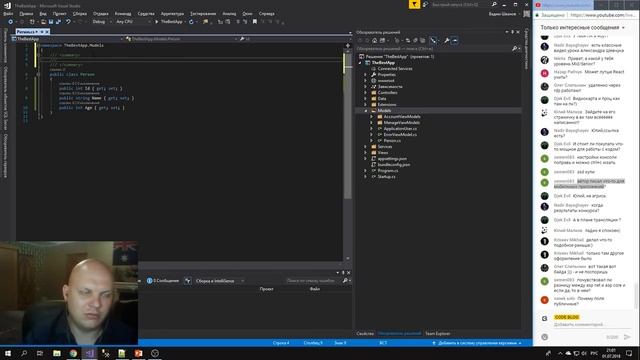Viewport: 640px width, 360px height.
Task: Click the Visual Studio taskbar icon
Action: [89, 353]
